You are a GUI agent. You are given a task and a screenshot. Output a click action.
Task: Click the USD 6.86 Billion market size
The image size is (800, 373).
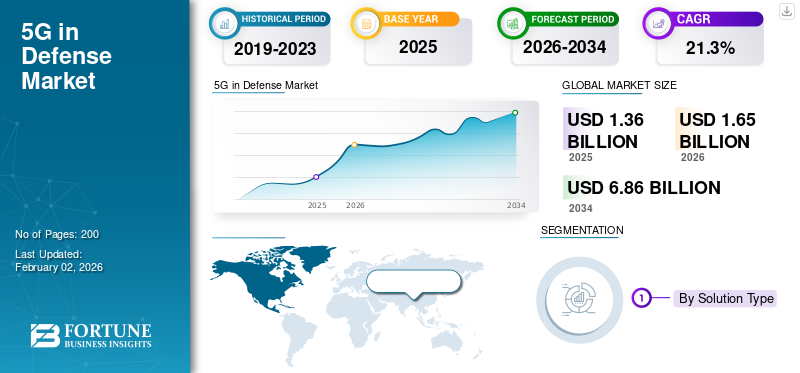(644, 188)
